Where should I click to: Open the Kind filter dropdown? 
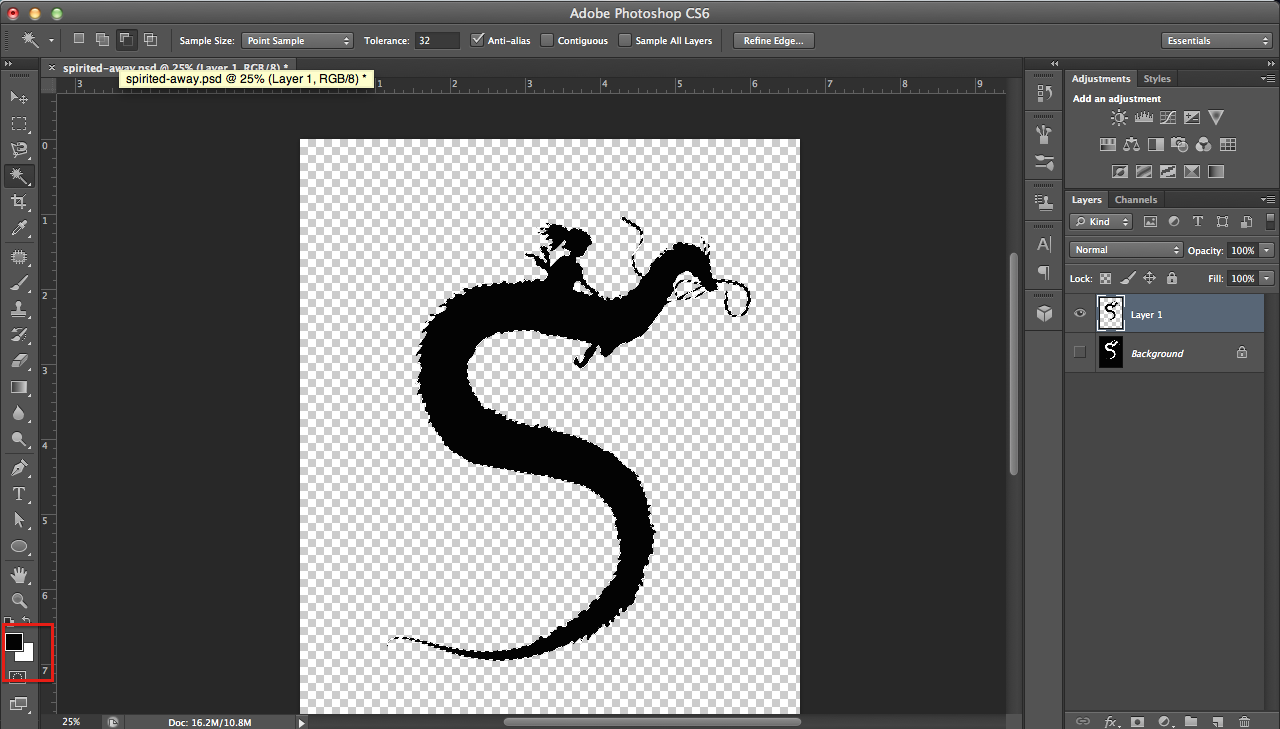pos(1101,222)
